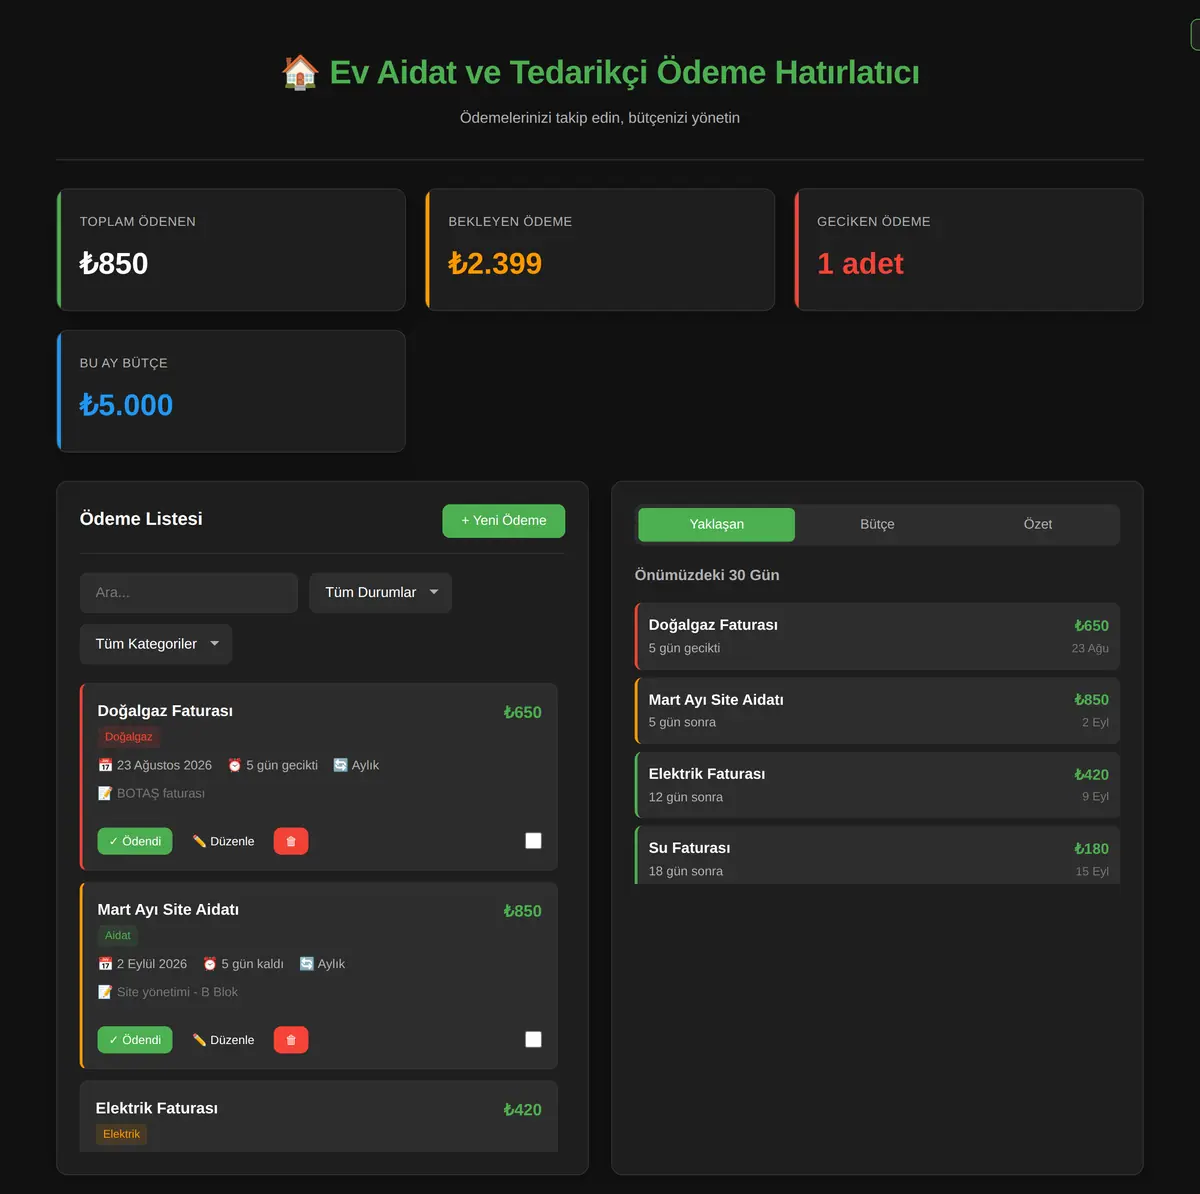Viewport: 1200px width, 1194px height.
Task: Open upcoming item Doğalgaz Faturası 5 gün gecikti
Action: 877,636
